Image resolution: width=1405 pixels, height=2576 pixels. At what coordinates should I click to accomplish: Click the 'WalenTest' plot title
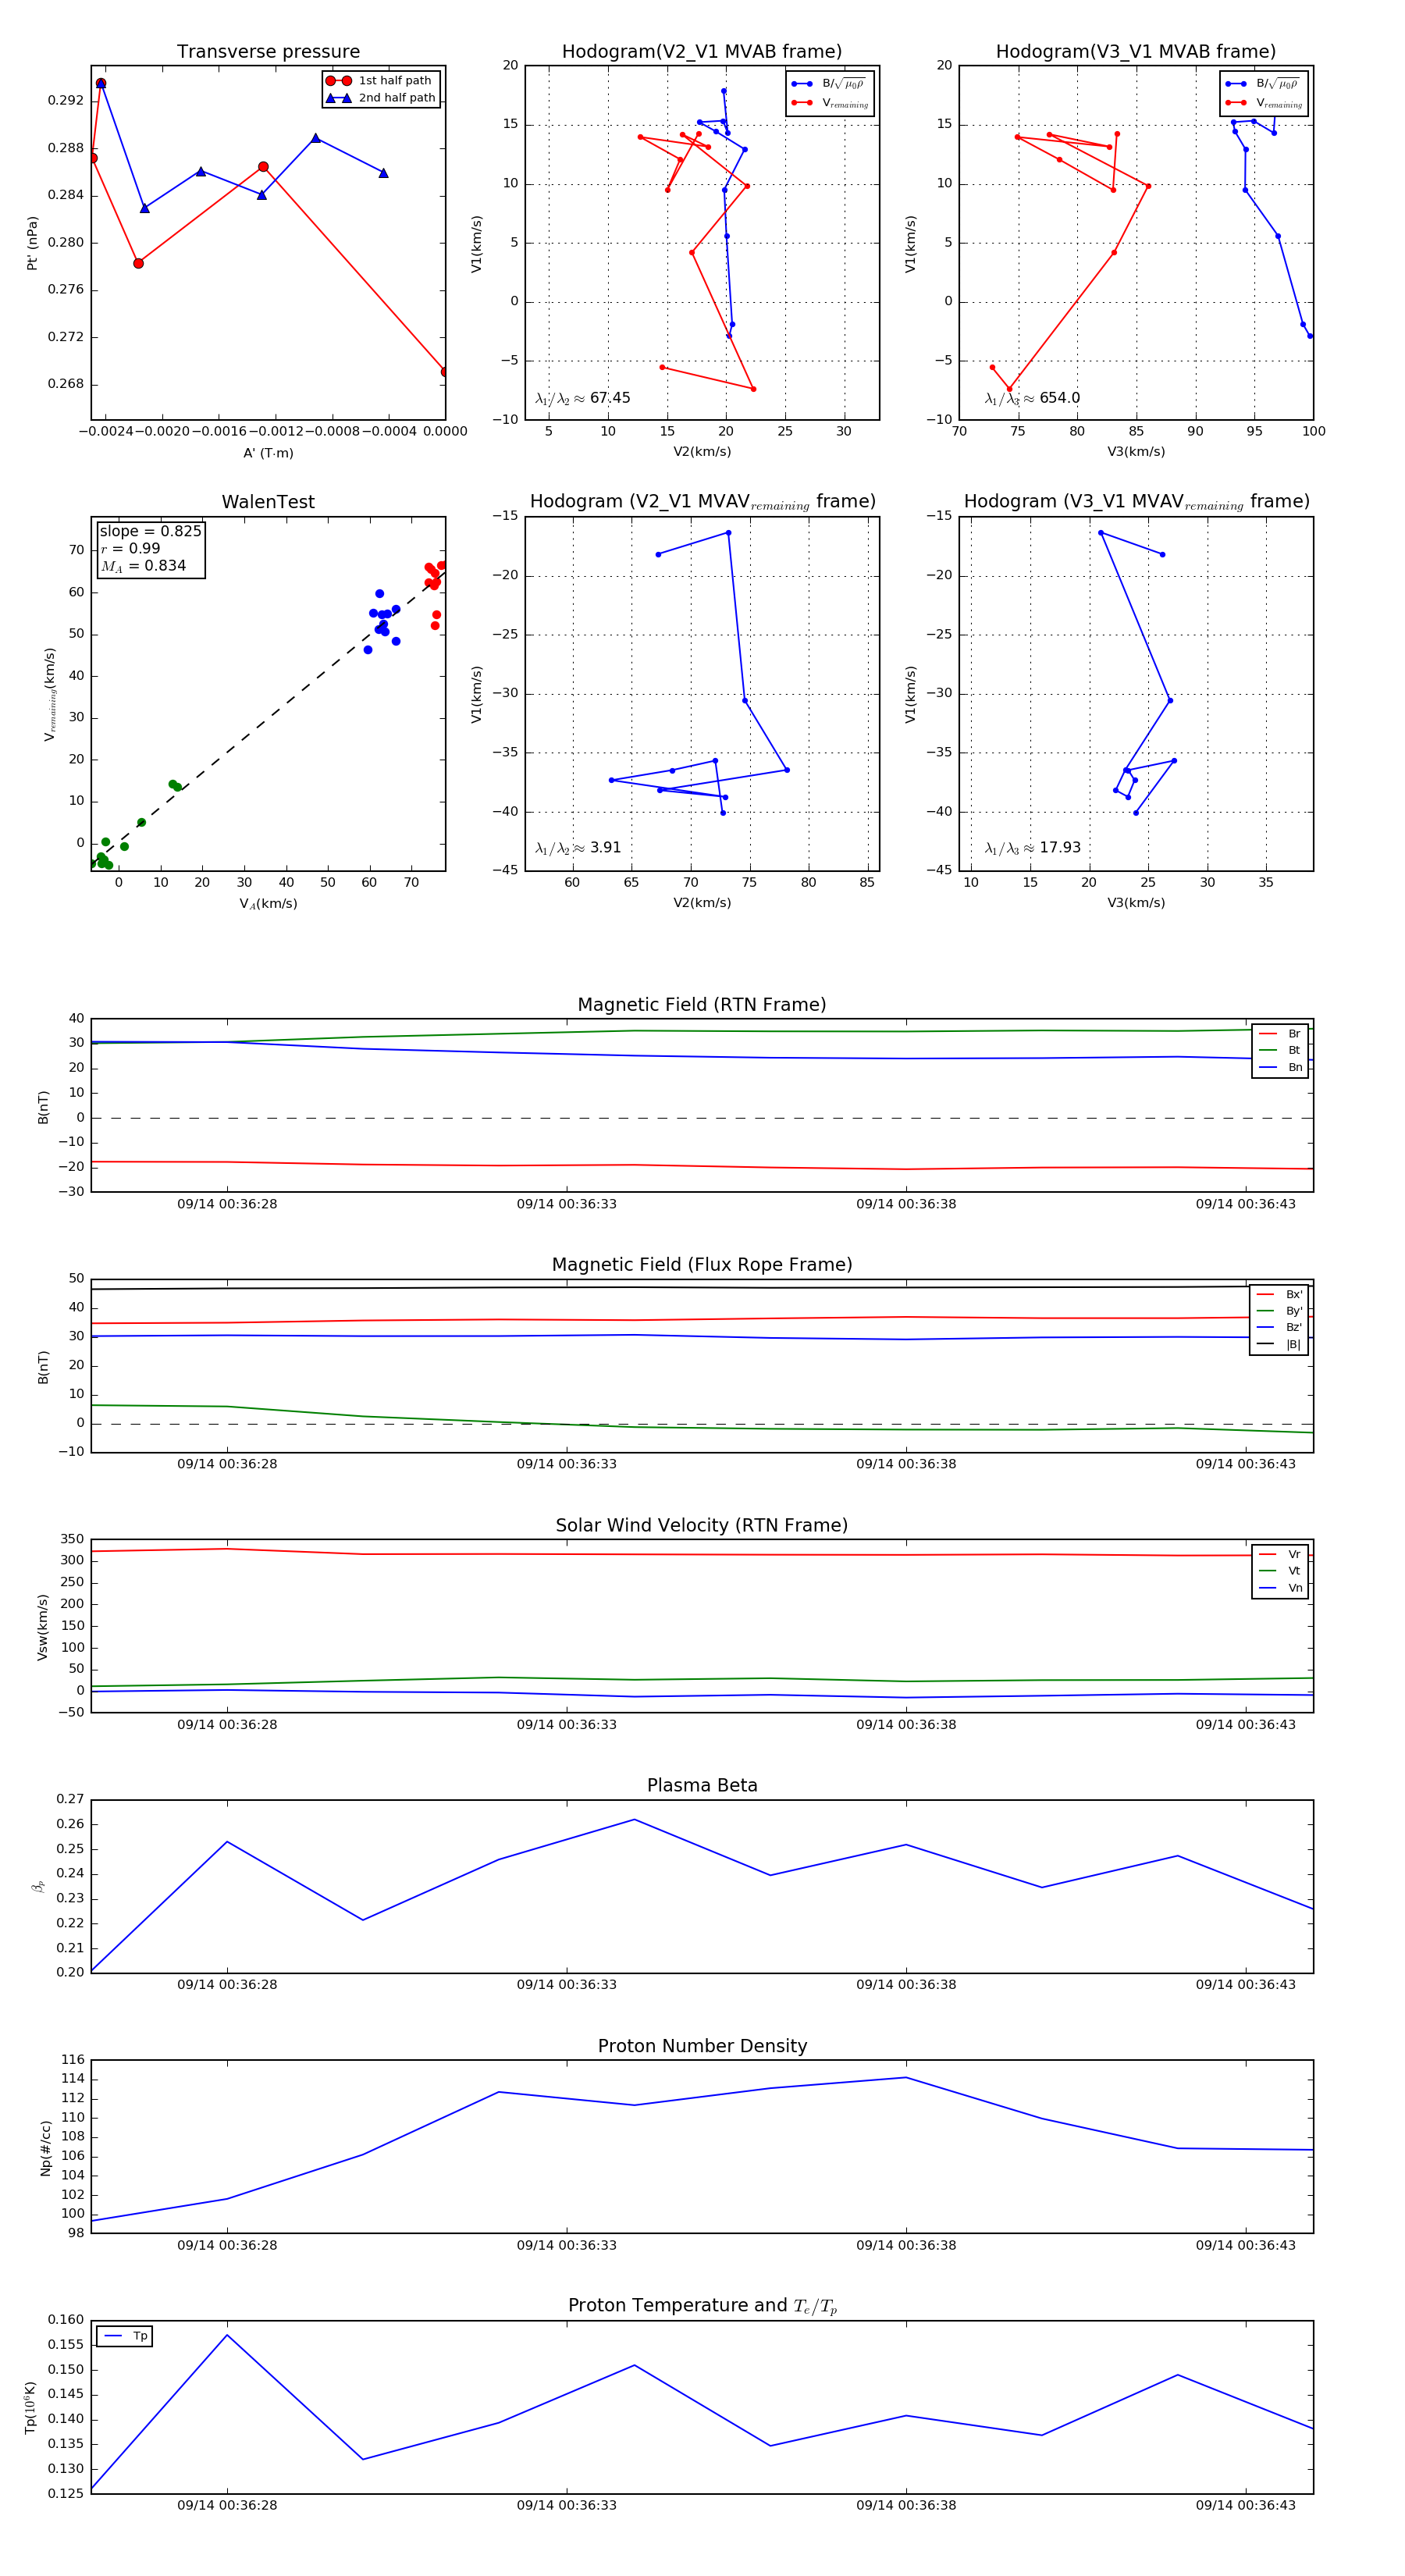(268, 502)
